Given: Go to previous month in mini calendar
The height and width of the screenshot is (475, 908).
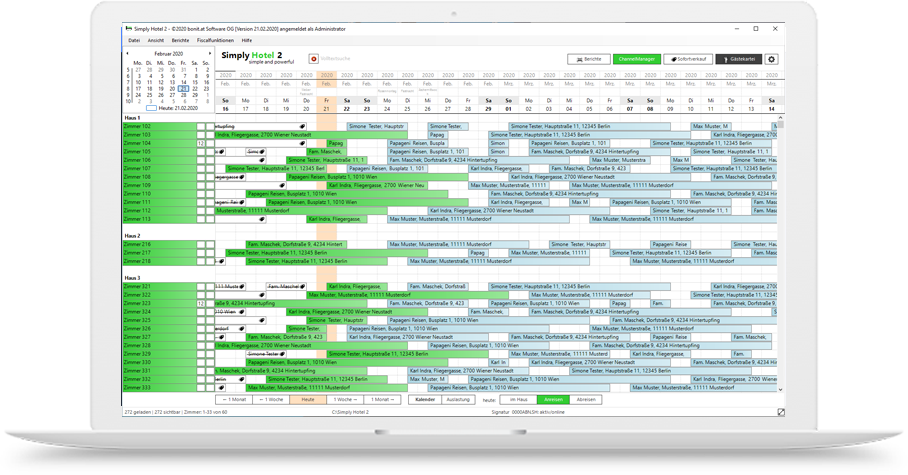Looking at the screenshot, I should click(x=128, y=53).
